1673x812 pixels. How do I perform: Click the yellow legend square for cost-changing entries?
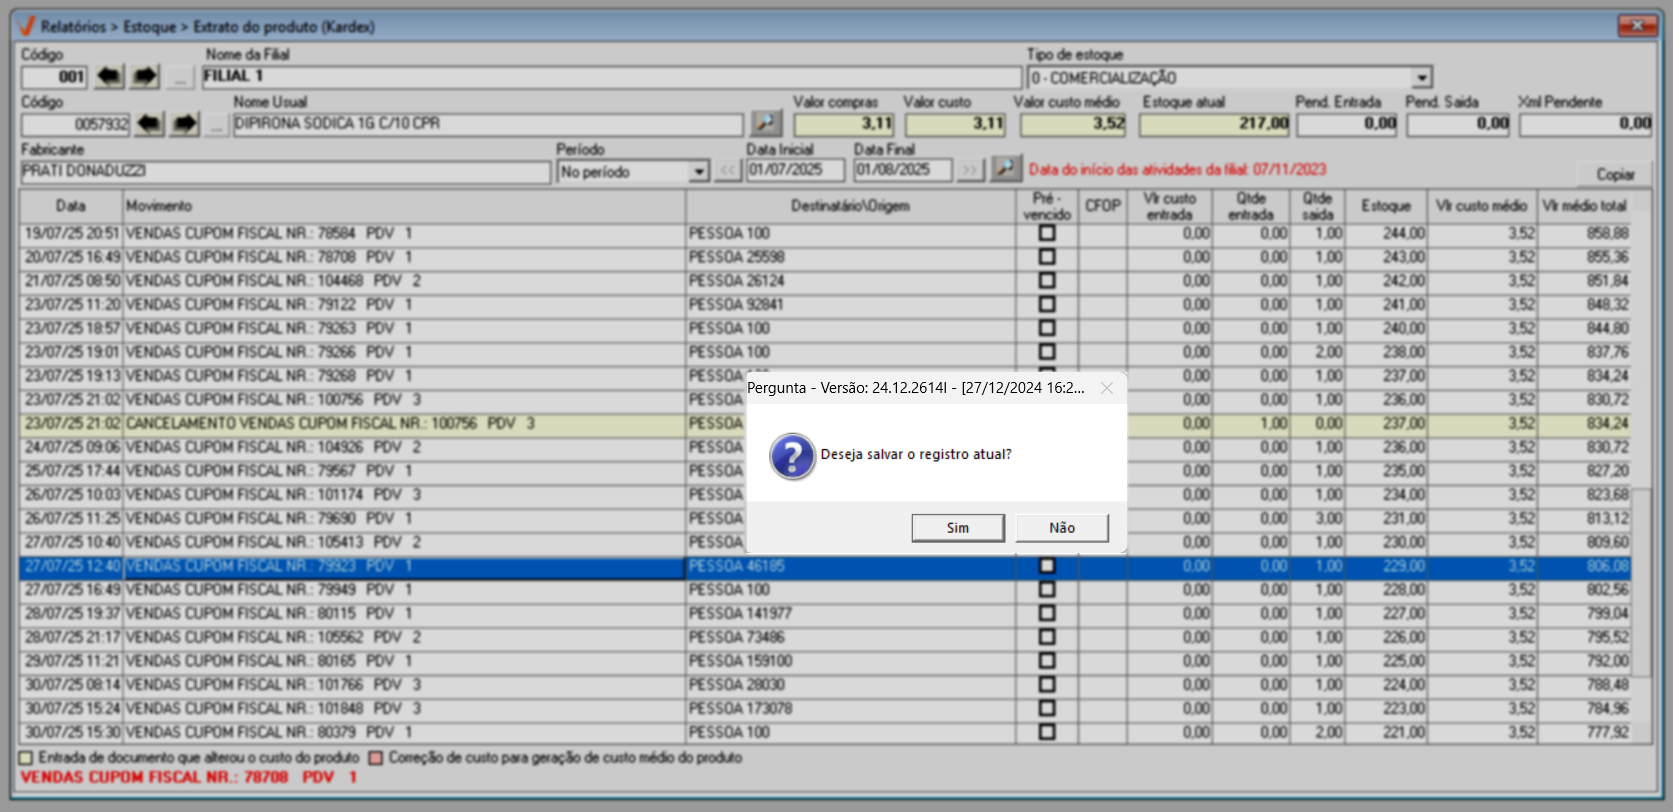(27, 758)
